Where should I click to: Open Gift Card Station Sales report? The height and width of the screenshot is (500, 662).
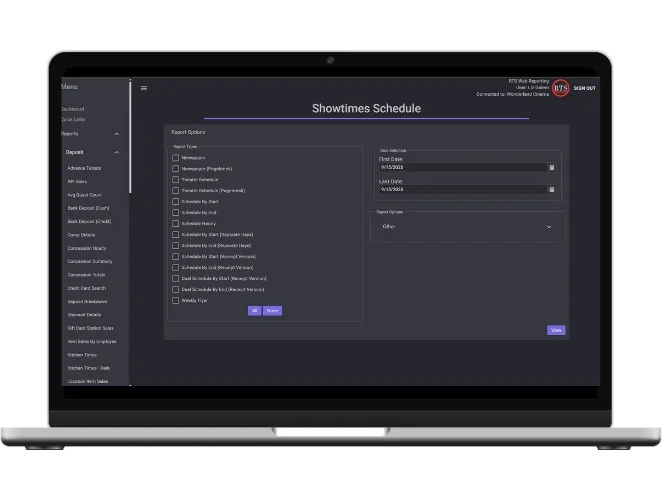point(90,328)
